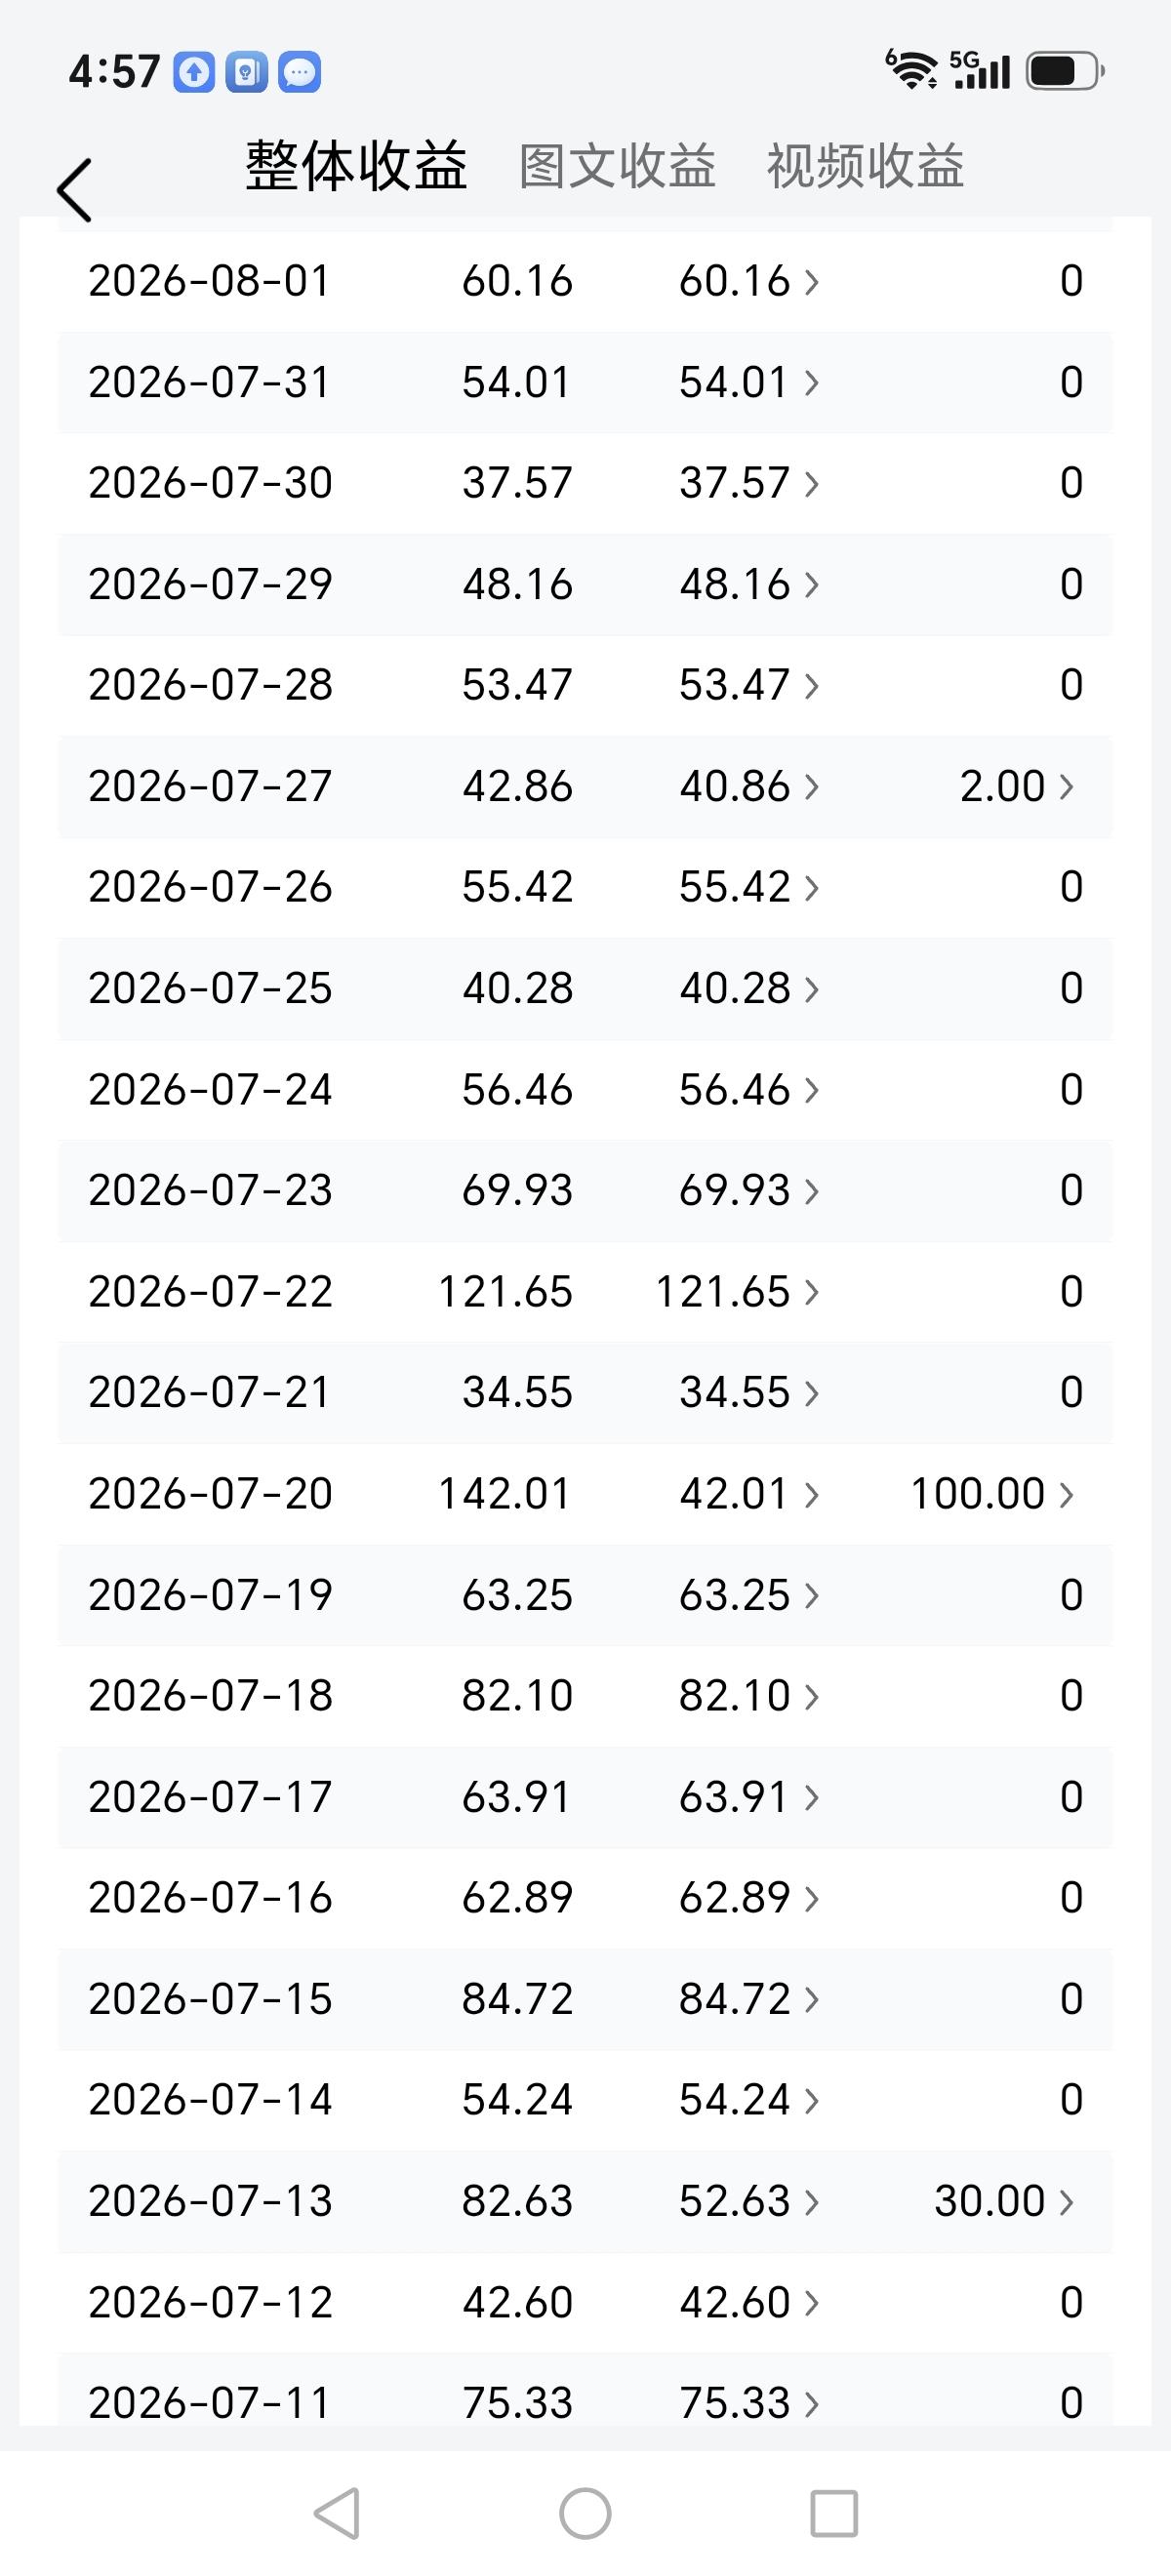This screenshot has width=1171, height=2576.
Task: Switch to the 图文收益 tab
Action: point(617,166)
